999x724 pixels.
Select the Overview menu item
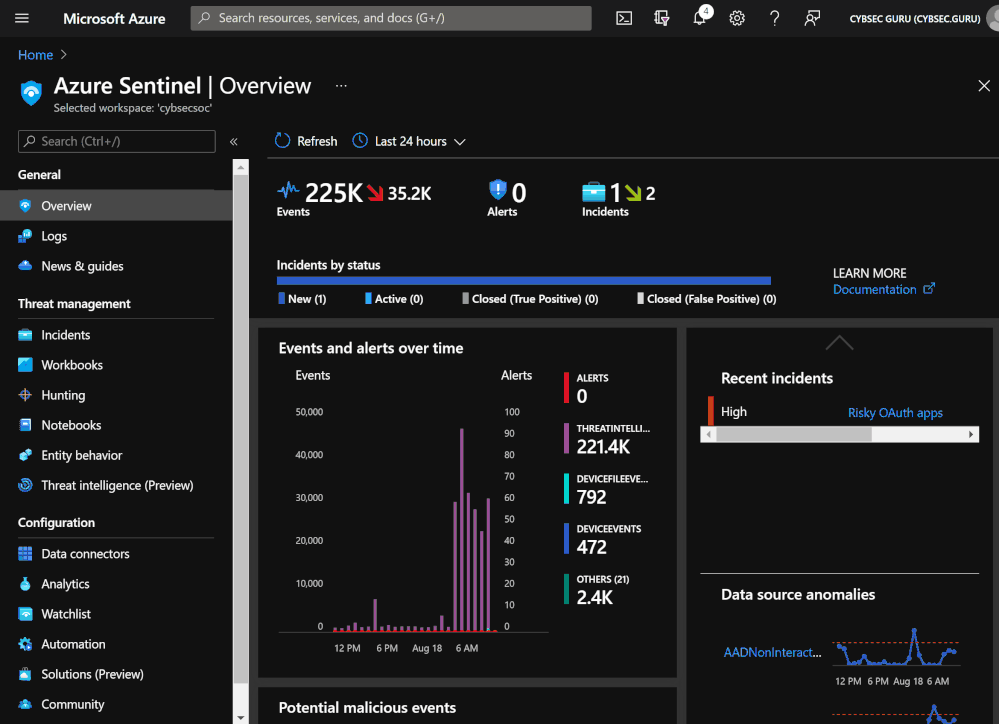[x=116, y=206]
